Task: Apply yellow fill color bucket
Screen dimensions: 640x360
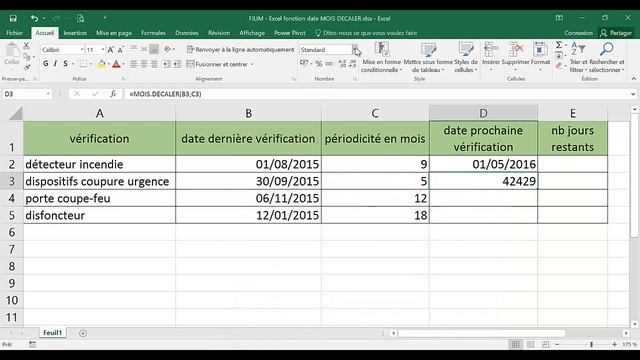Action: (102, 64)
